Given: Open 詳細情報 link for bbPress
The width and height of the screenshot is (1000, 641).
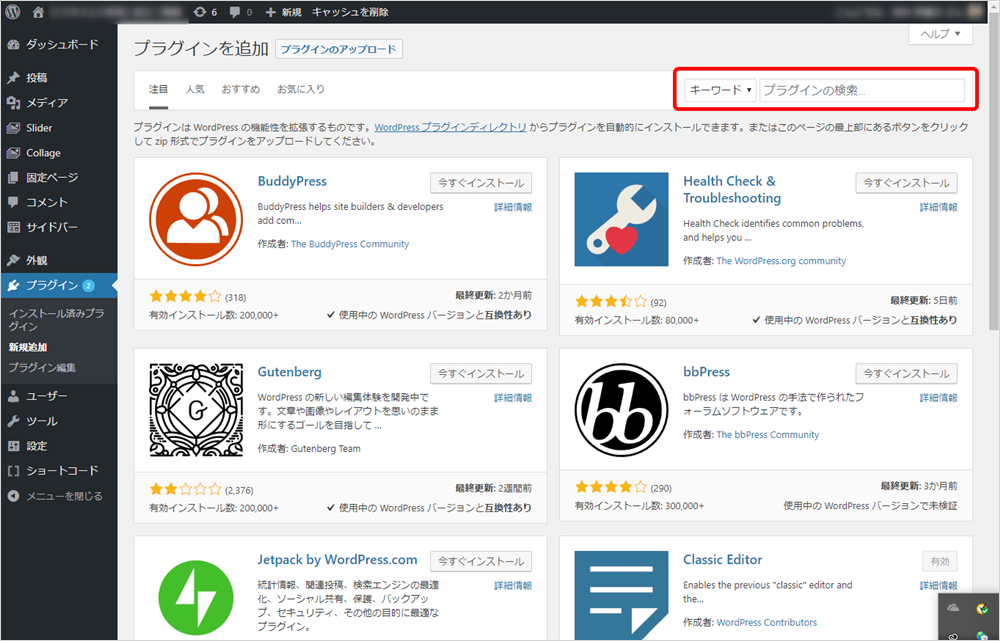Looking at the screenshot, I should click(938, 398).
